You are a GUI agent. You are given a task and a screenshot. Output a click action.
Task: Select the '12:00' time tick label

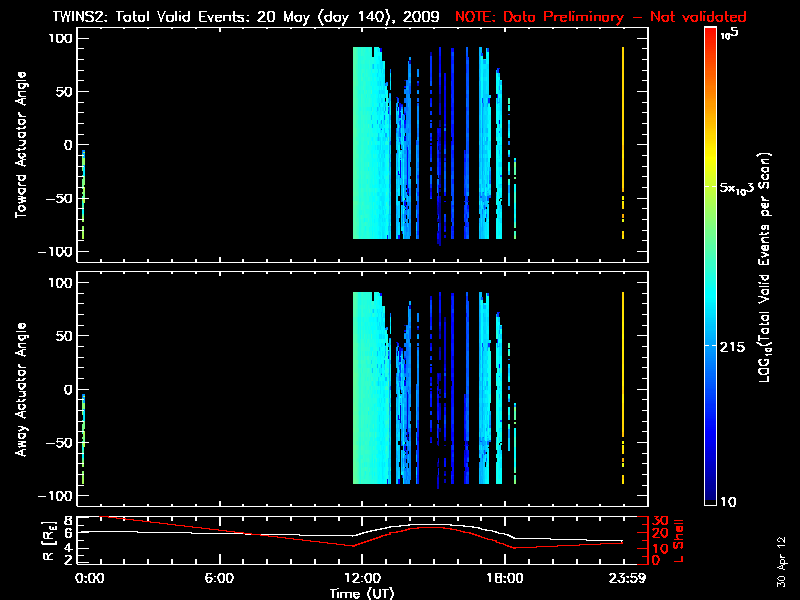(360, 578)
